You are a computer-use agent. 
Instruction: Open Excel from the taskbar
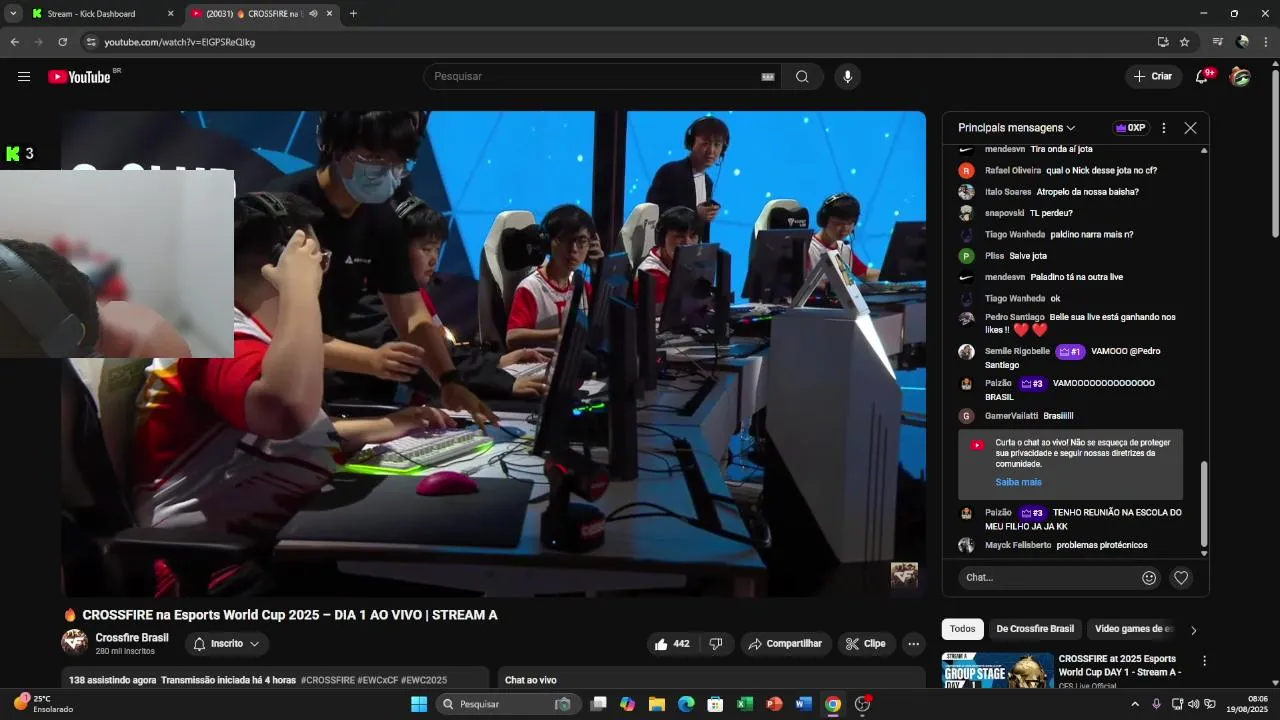(x=745, y=704)
